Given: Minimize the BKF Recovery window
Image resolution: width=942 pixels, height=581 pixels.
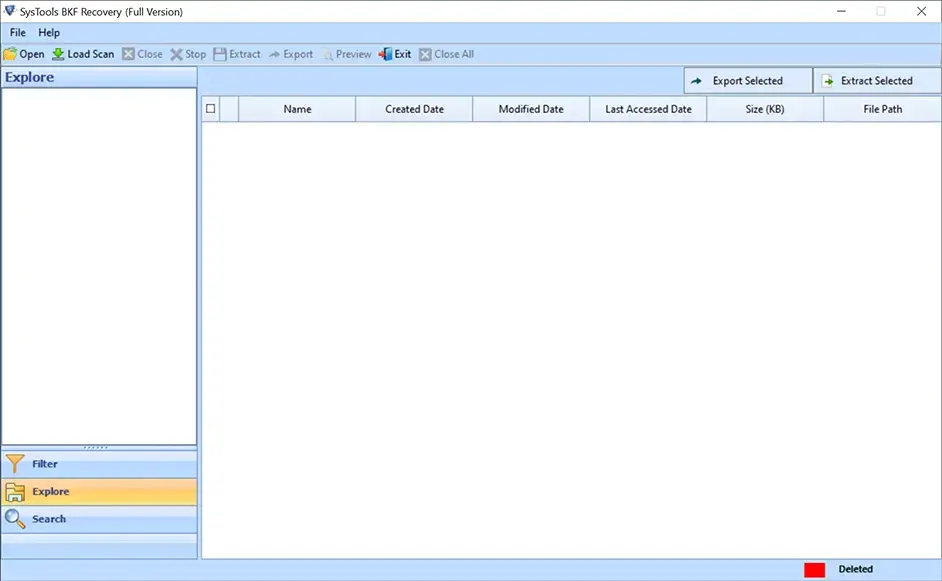Looking at the screenshot, I should click(x=841, y=11).
